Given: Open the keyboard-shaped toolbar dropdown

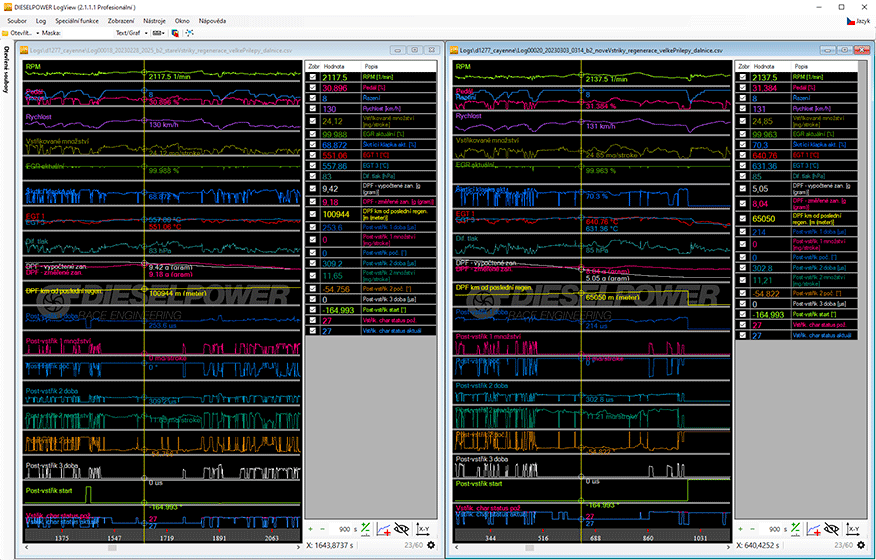Looking at the screenshot, I should [158, 33].
